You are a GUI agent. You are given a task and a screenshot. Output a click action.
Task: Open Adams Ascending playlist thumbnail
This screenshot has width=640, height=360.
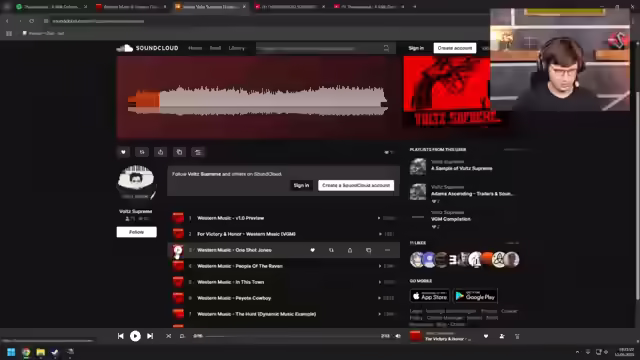[418, 192]
